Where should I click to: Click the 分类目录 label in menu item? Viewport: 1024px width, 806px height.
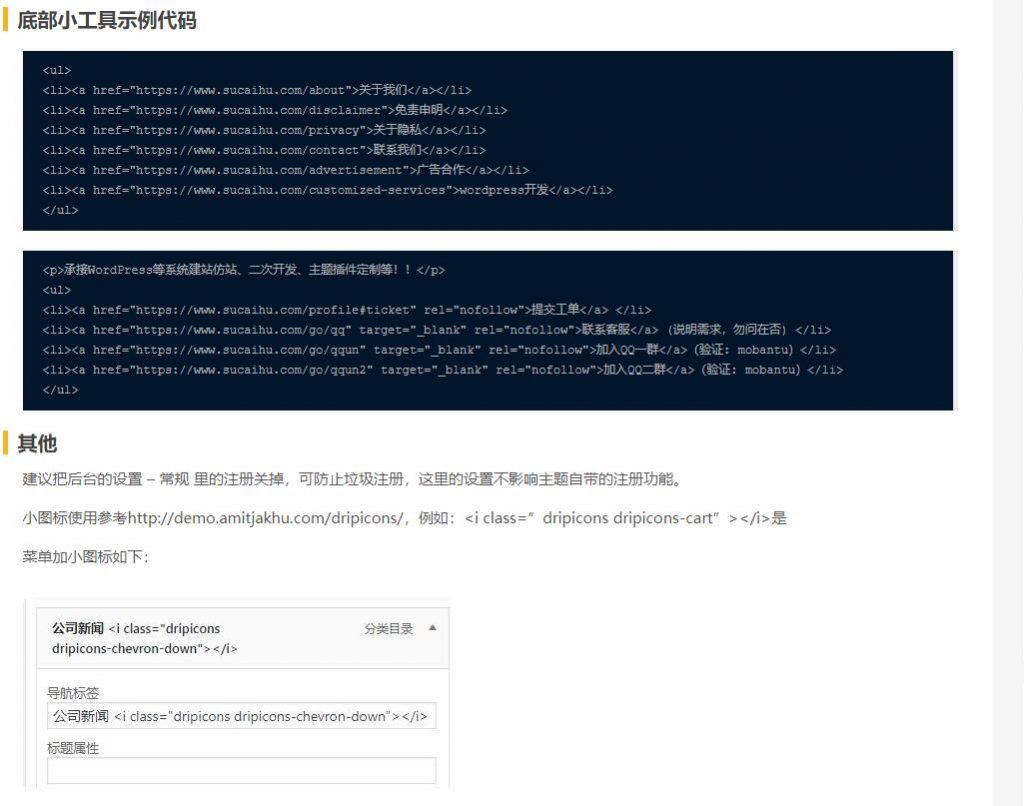point(389,628)
